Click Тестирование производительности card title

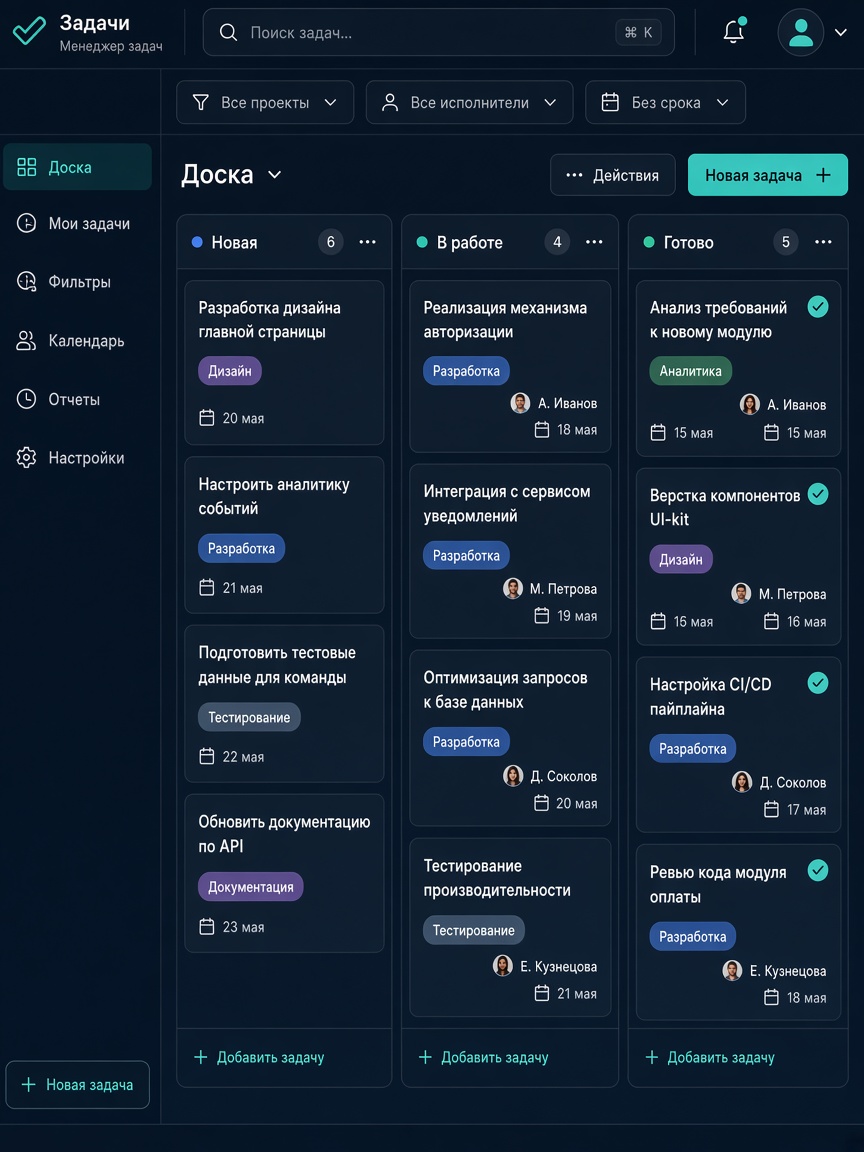pyautogui.click(x=497, y=878)
